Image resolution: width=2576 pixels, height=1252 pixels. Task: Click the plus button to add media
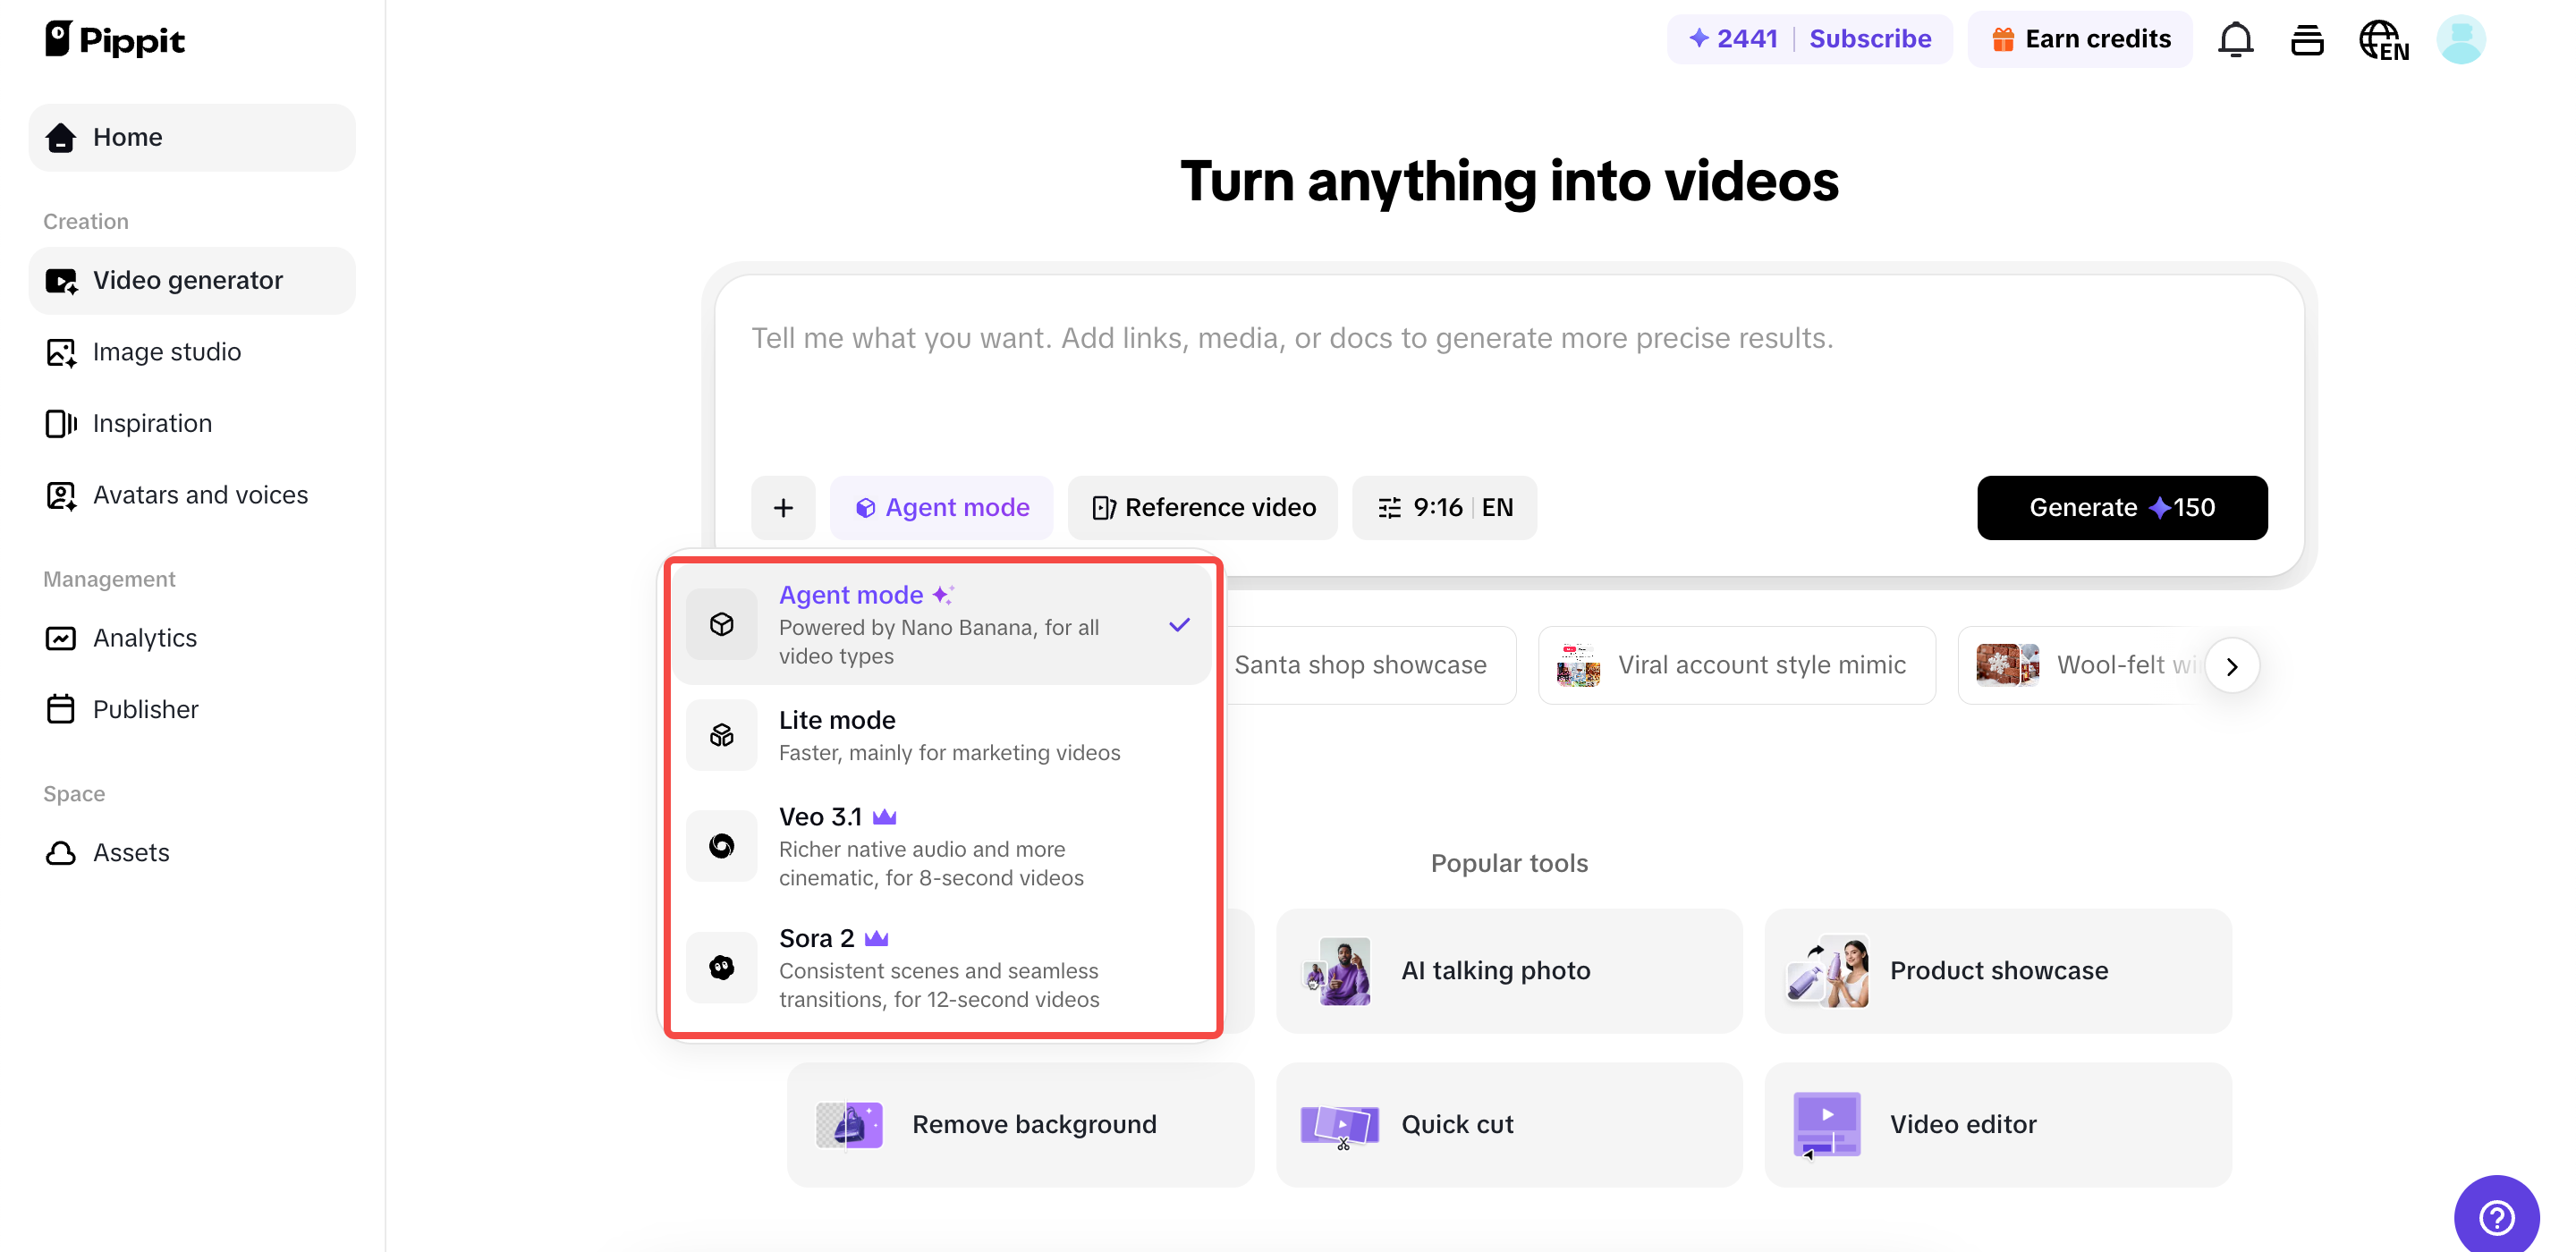[783, 507]
